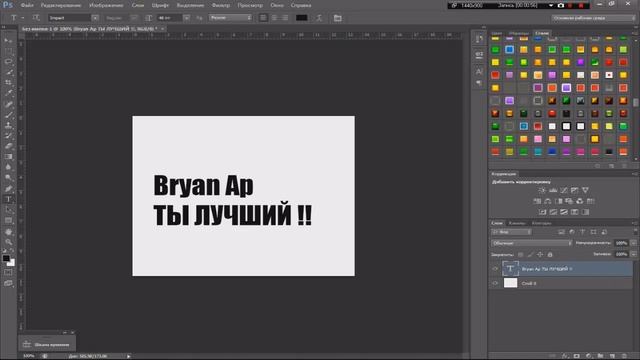Click the zoom percentage field in status bar
640x360 pixels.
(29, 356)
